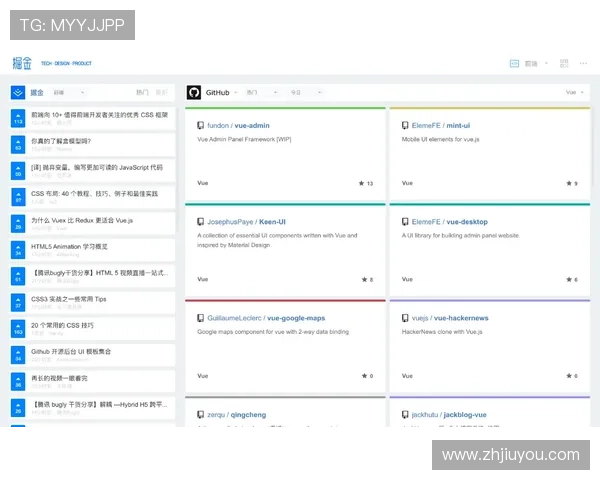
Task: Click the blue 掘金 panel icon
Action: coord(18,92)
